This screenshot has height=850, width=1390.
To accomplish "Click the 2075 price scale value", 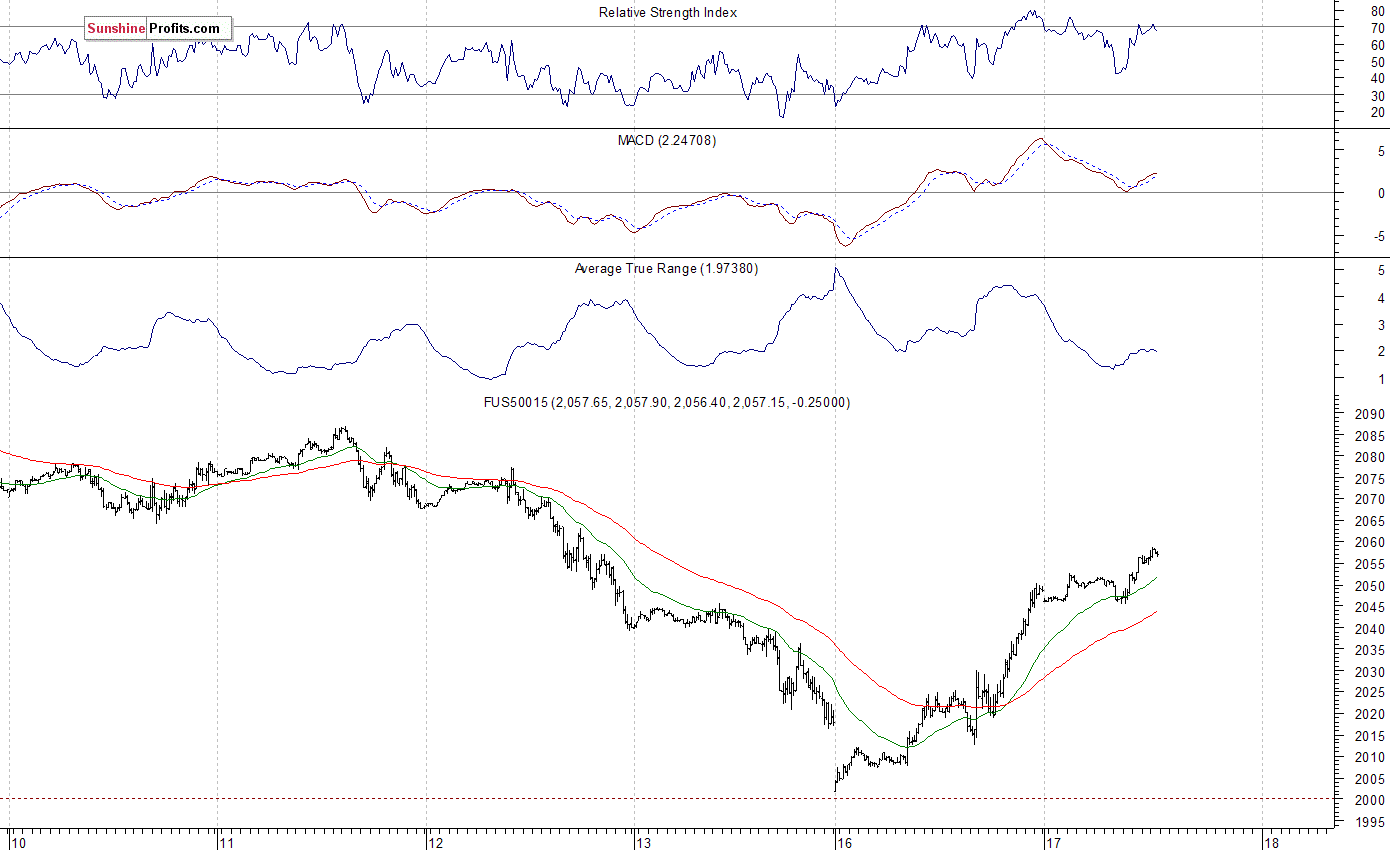I will [x=1371, y=479].
